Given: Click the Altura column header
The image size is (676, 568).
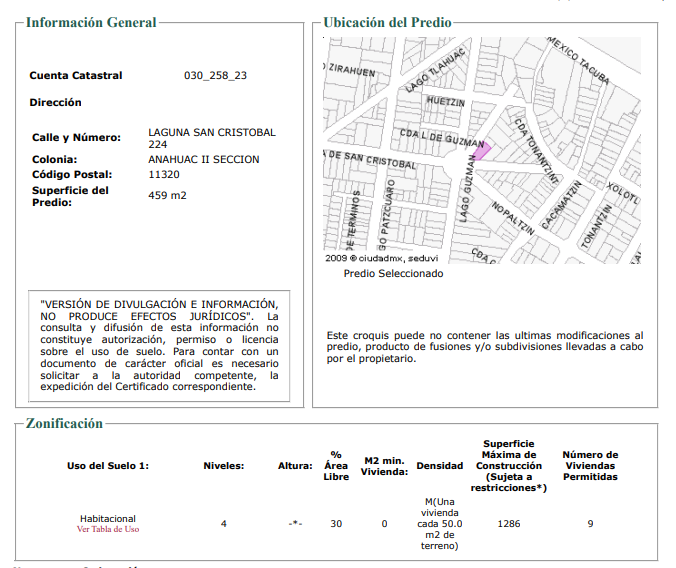Looking at the screenshot, I should (295, 466).
